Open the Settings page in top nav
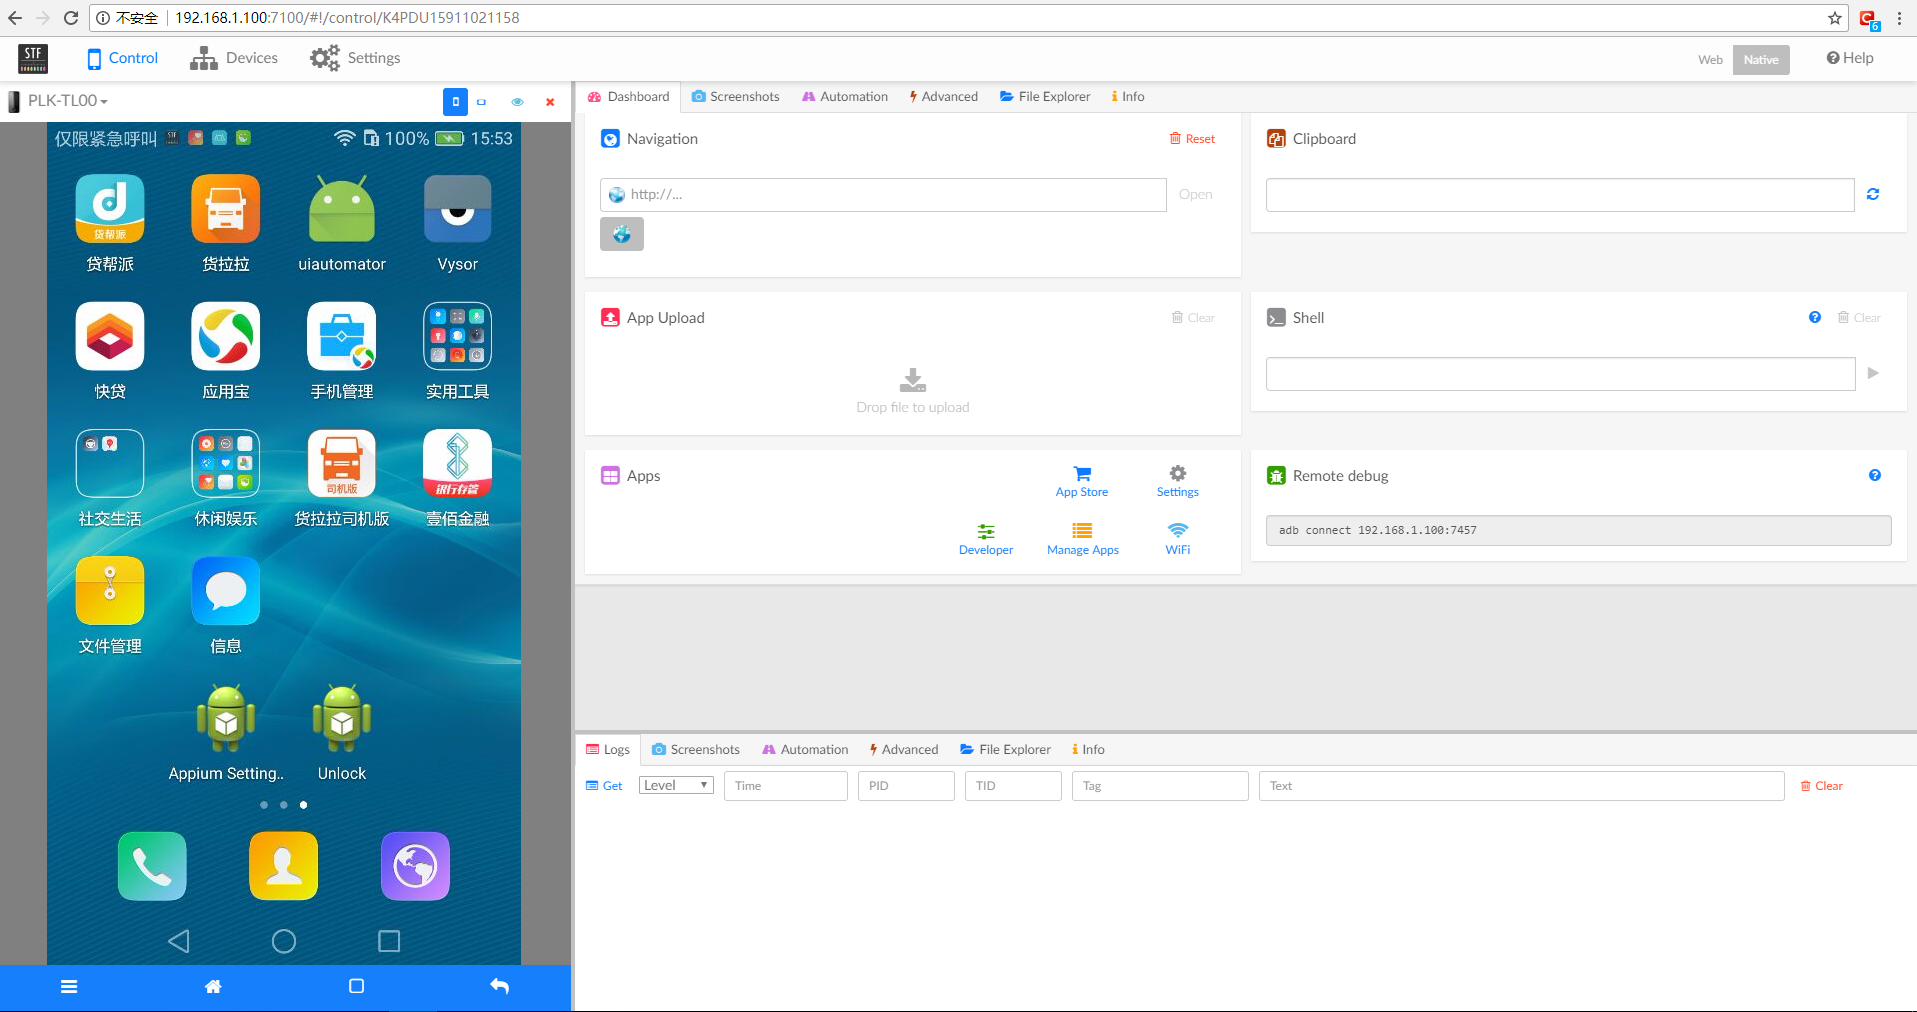 355,58
